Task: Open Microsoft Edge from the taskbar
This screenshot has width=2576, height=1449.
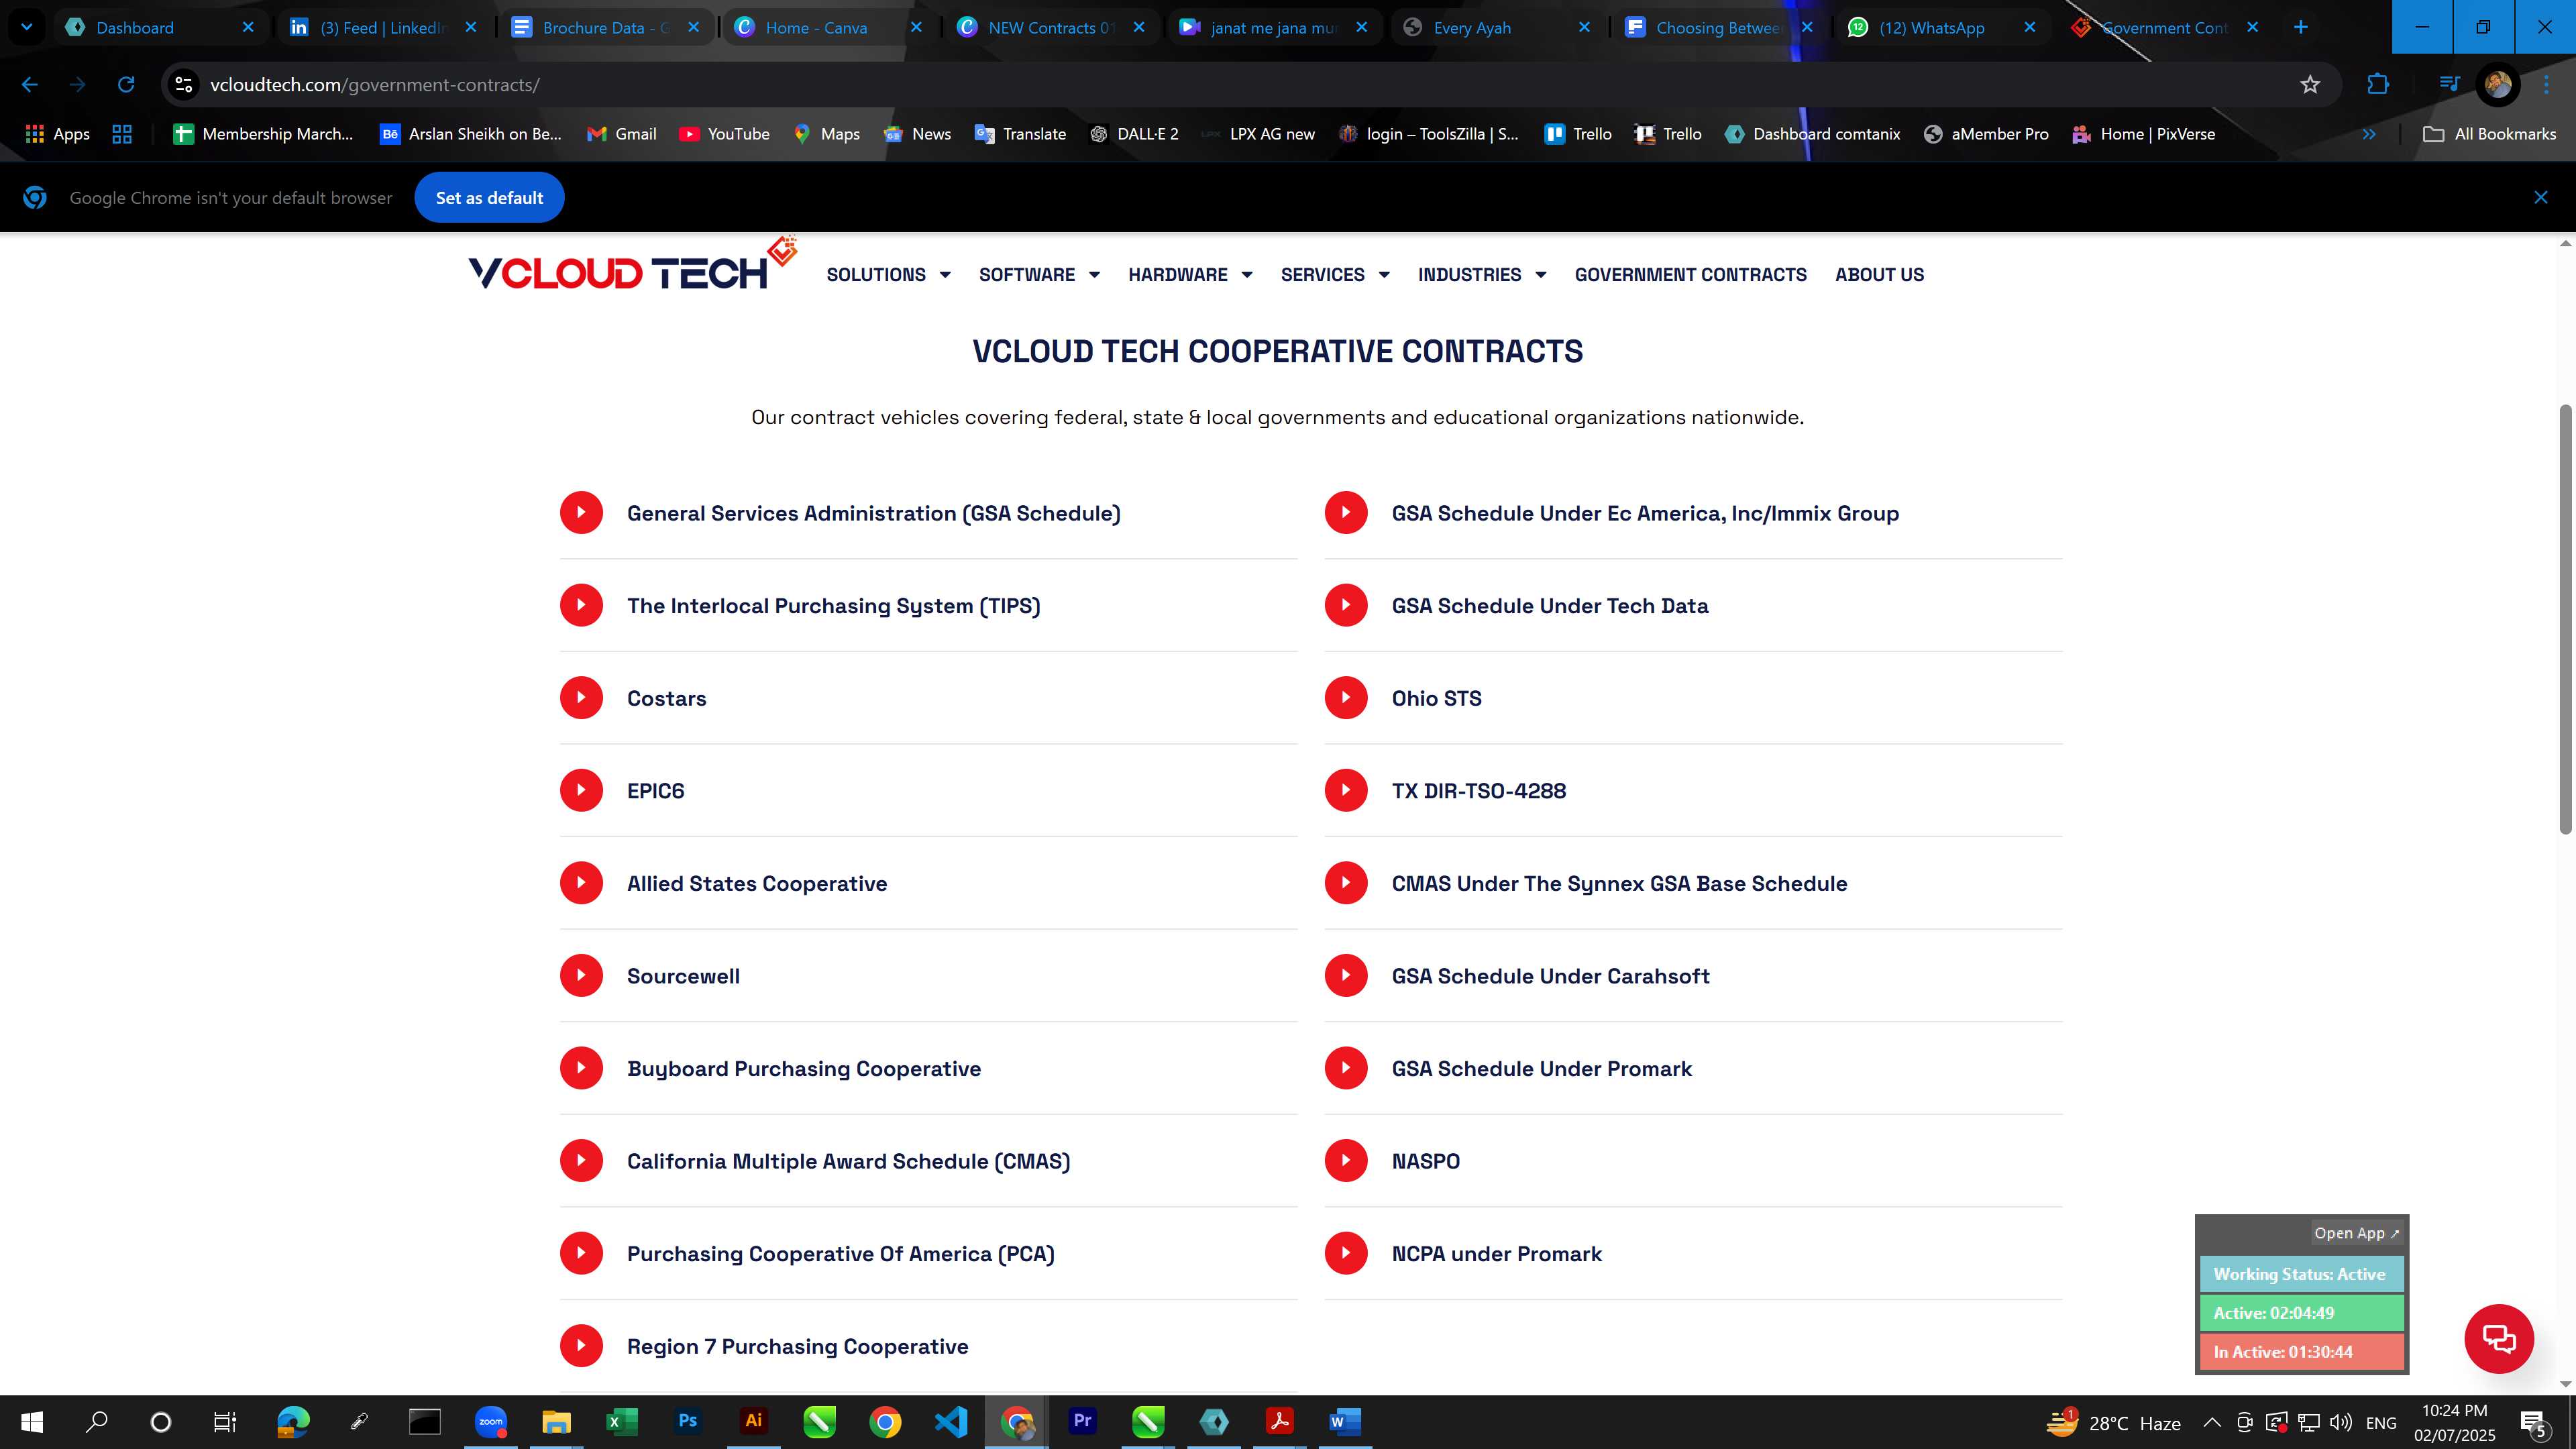Action: 293,1421
